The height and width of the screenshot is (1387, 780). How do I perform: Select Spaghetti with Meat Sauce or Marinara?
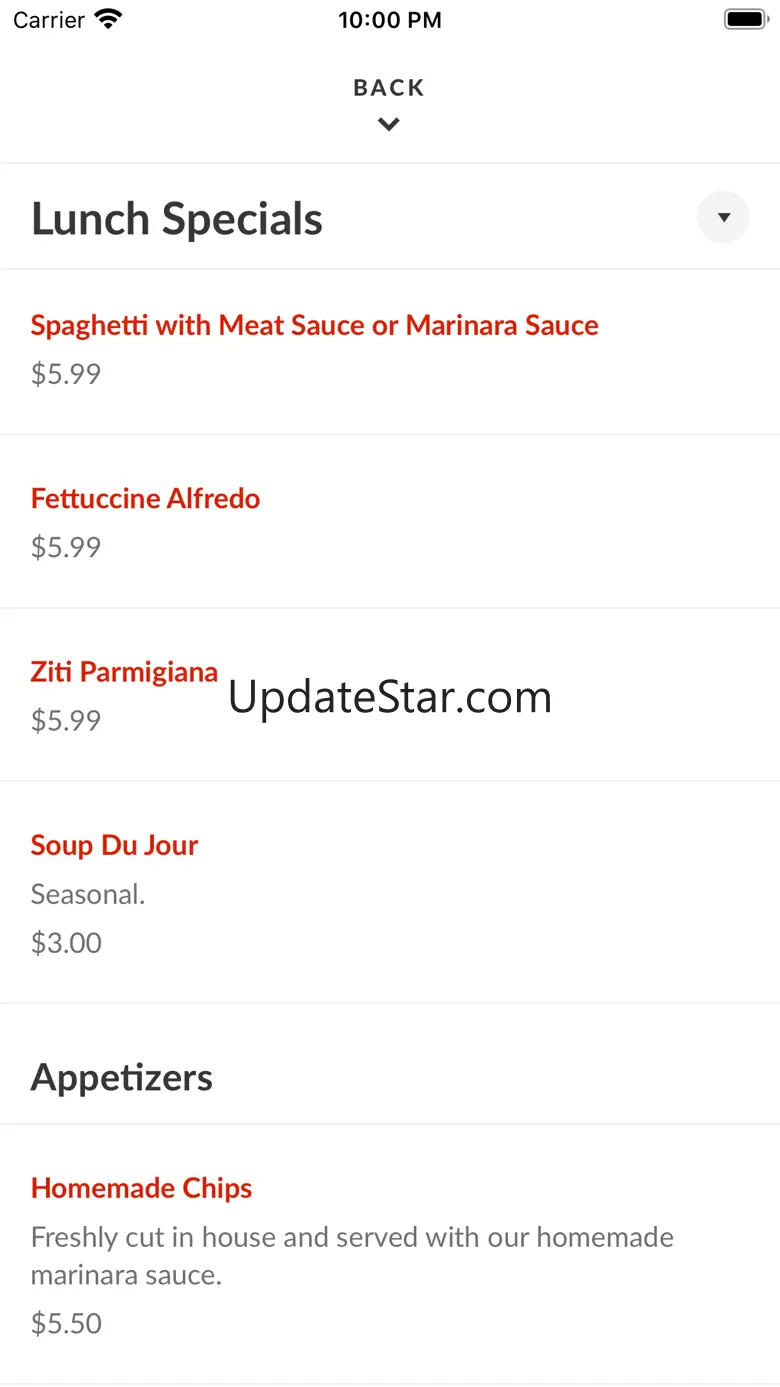(314, 325)
